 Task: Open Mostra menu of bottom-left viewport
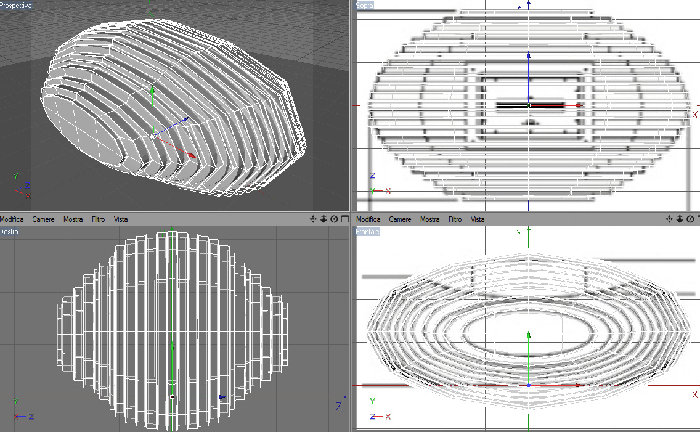pyautogui.click(x=73, y=219)
